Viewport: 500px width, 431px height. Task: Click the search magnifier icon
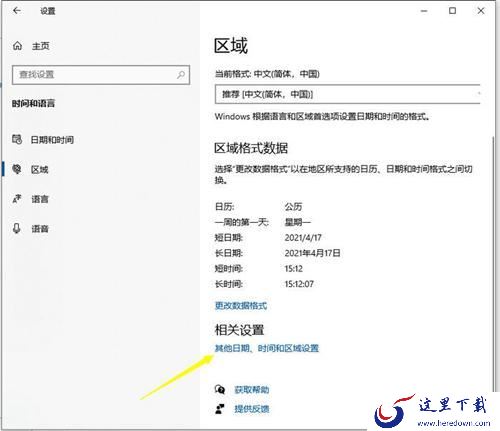click(181, 75)
